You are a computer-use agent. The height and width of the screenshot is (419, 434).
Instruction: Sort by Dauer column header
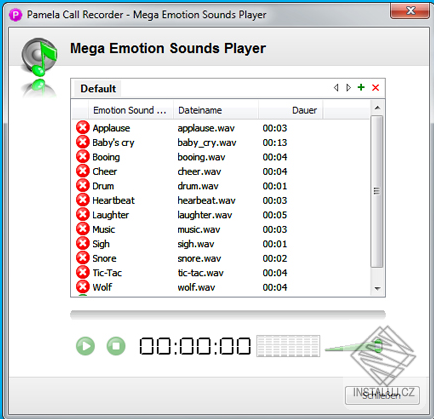(290, 110)
